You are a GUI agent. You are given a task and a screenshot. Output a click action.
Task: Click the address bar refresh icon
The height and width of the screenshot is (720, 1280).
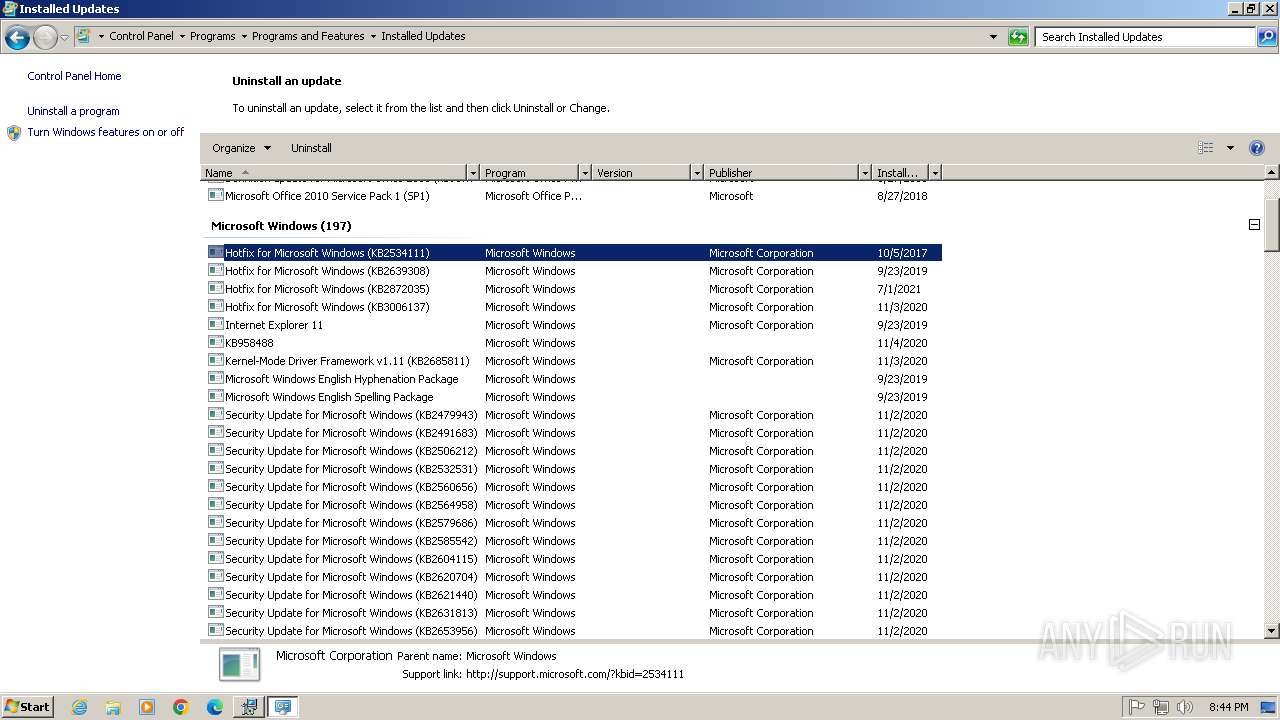click(x=1018, y=37)
